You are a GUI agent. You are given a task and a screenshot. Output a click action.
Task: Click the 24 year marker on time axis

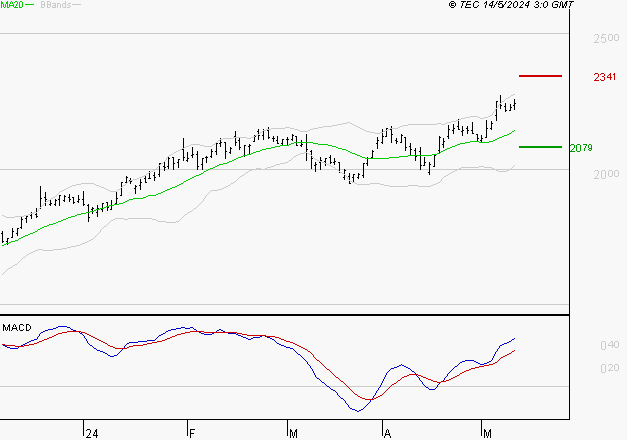coord(92,434)
